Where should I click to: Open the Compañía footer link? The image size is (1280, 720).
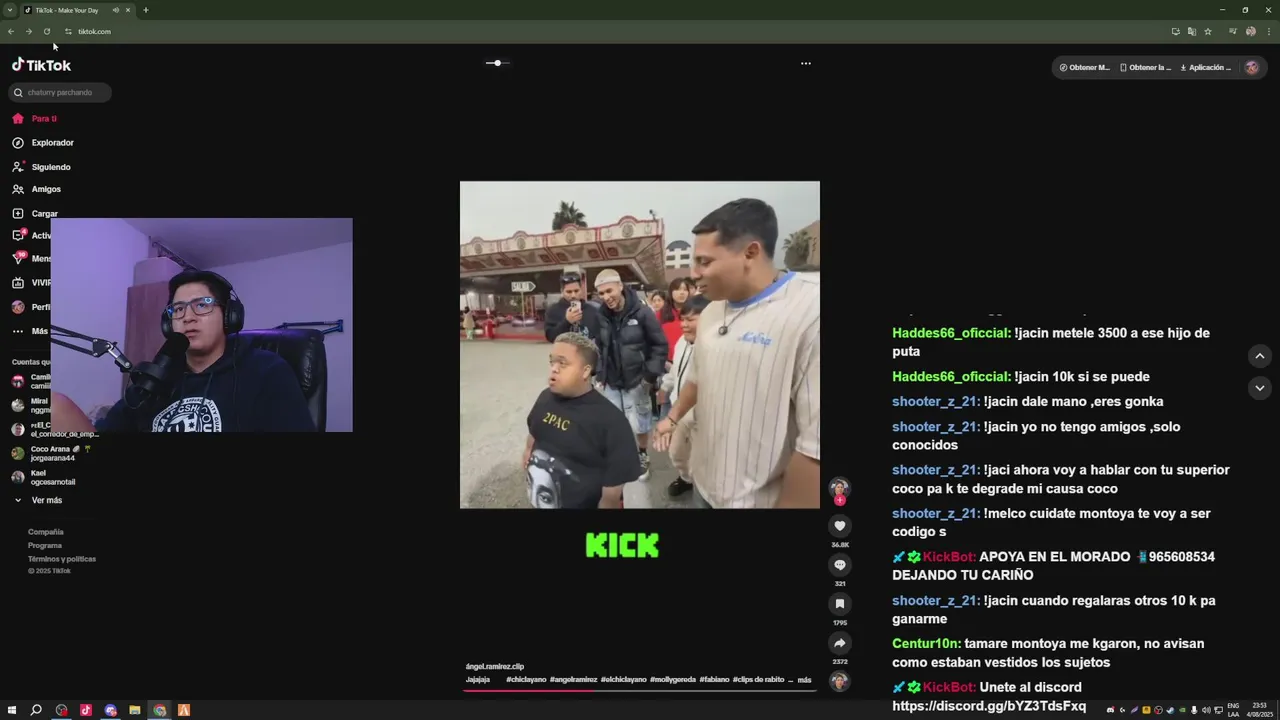(x=46, y=532)
